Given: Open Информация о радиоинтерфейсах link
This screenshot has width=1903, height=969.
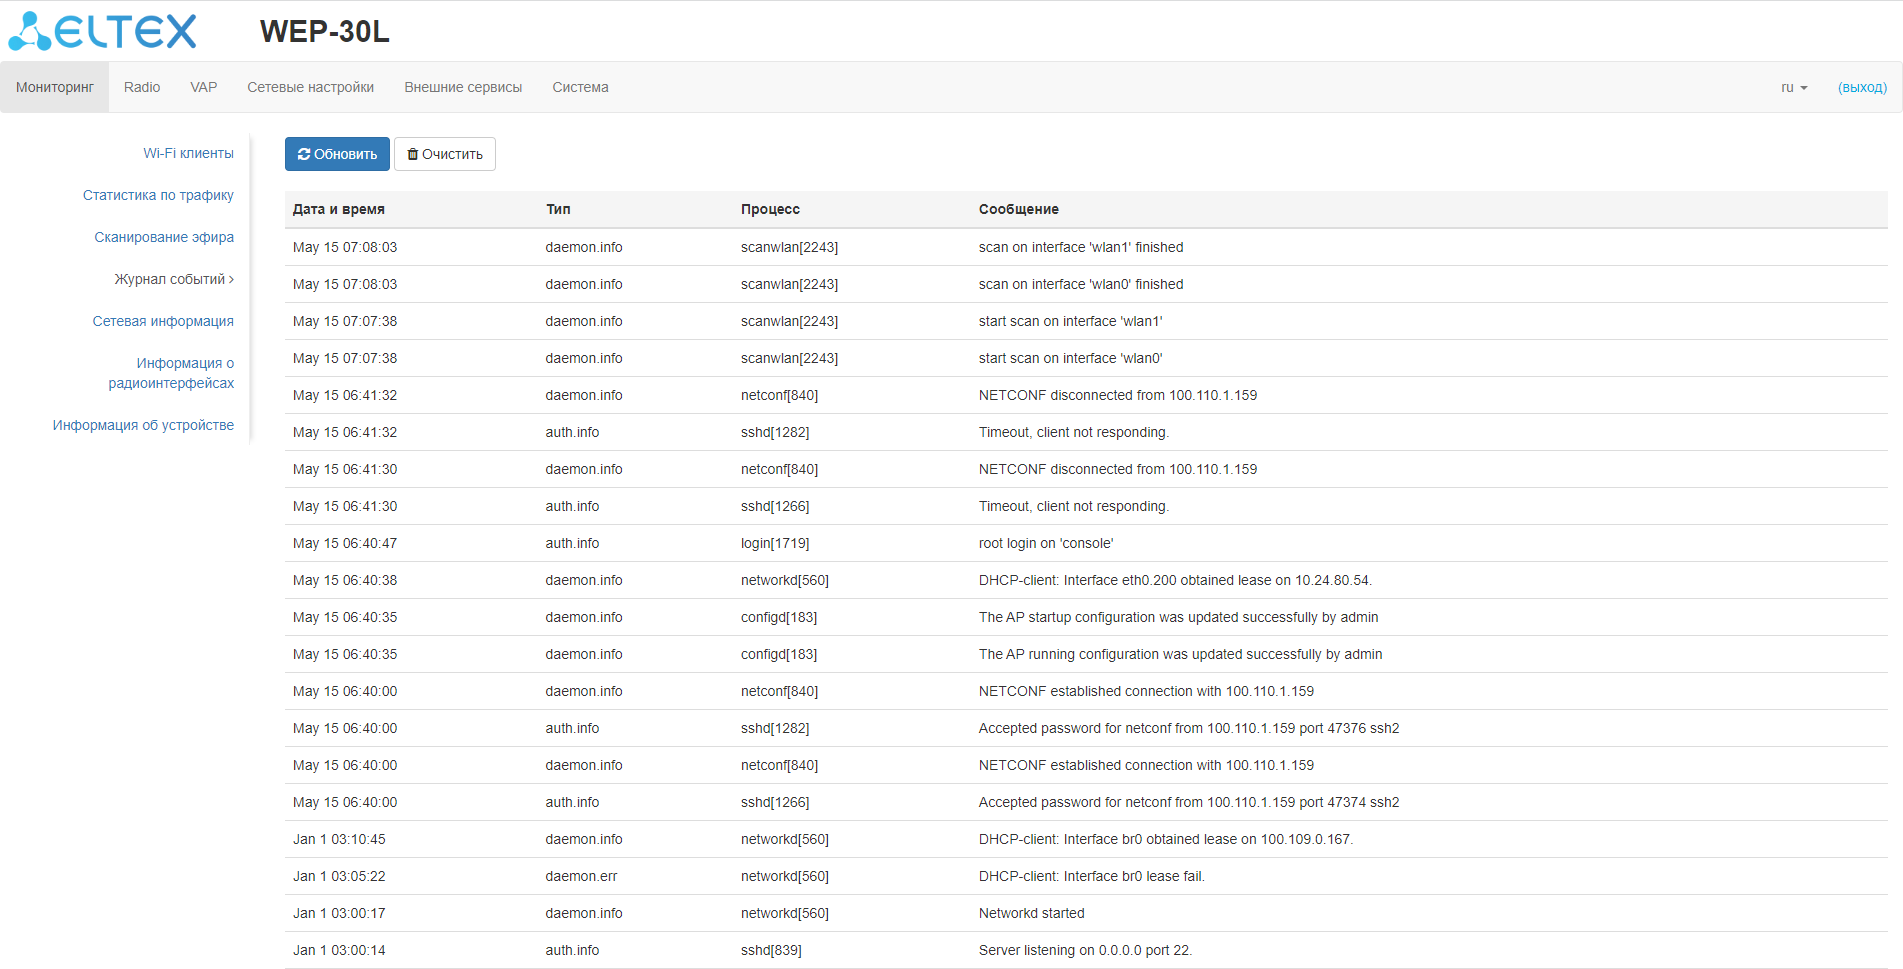Looking at the screenshot, I should [172, 373].
